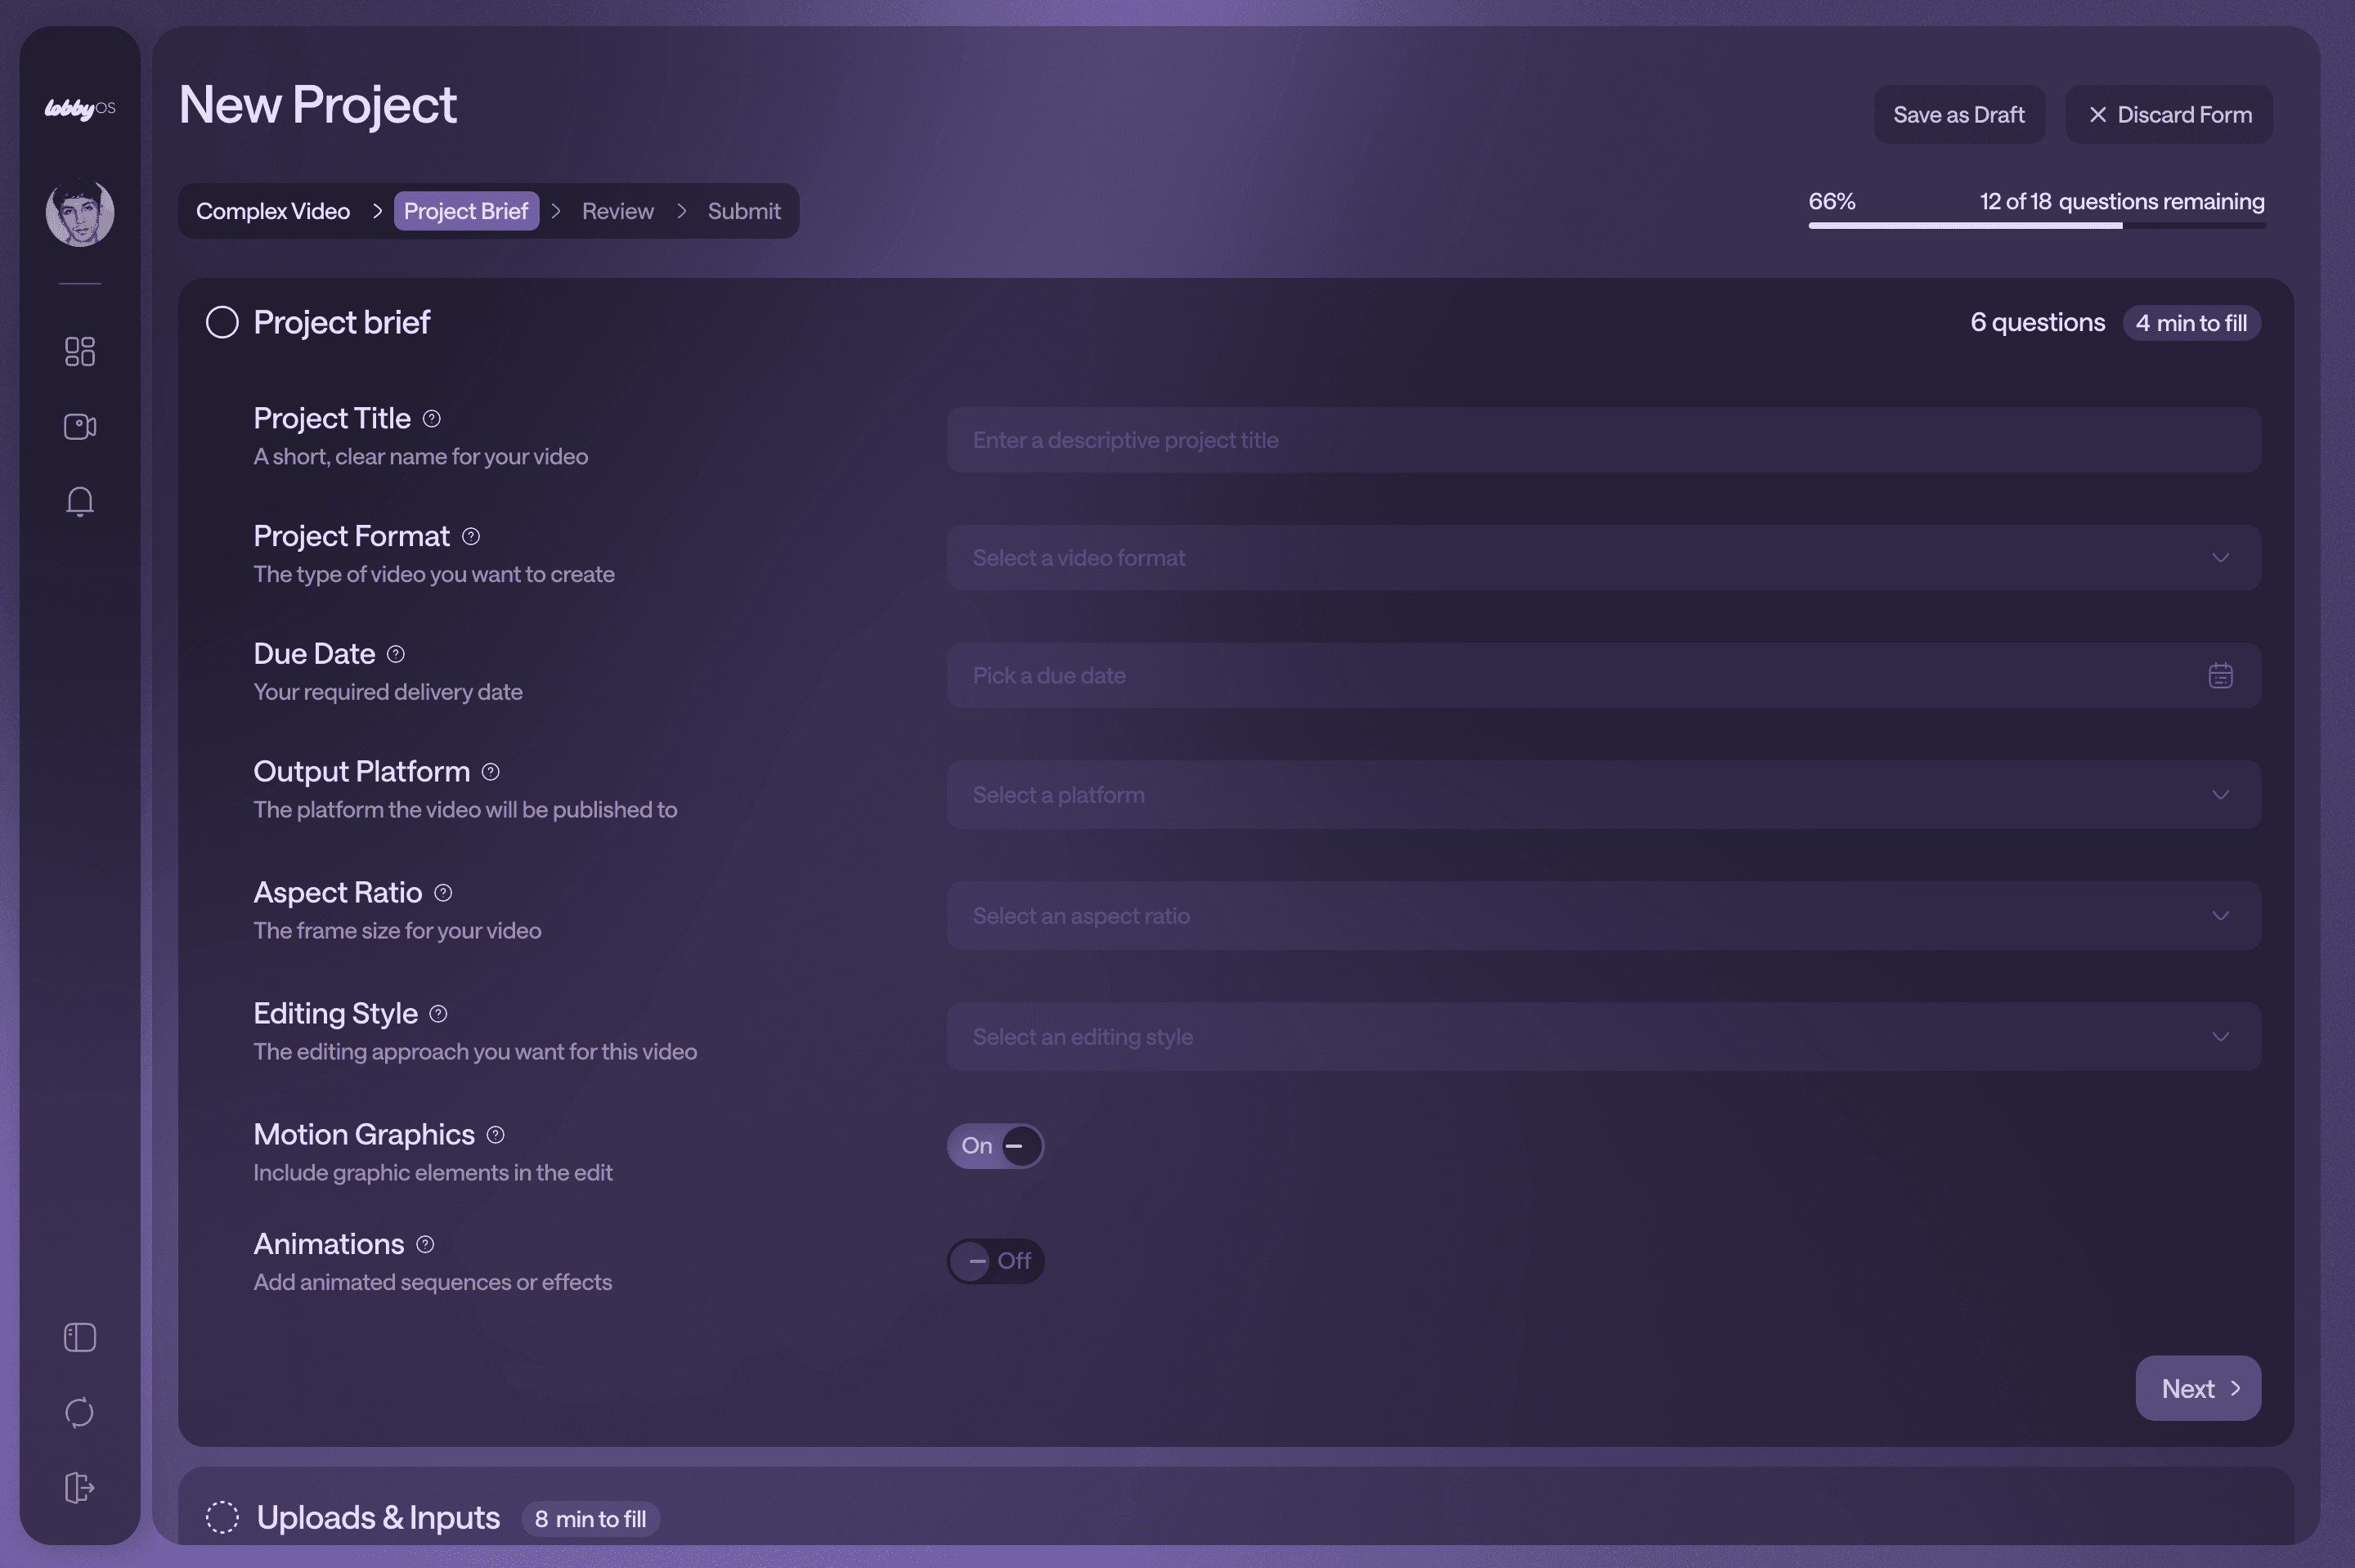Select Complex Video breadcrumb step
The image size is (2355, 1568).
(x=273, y=211)
